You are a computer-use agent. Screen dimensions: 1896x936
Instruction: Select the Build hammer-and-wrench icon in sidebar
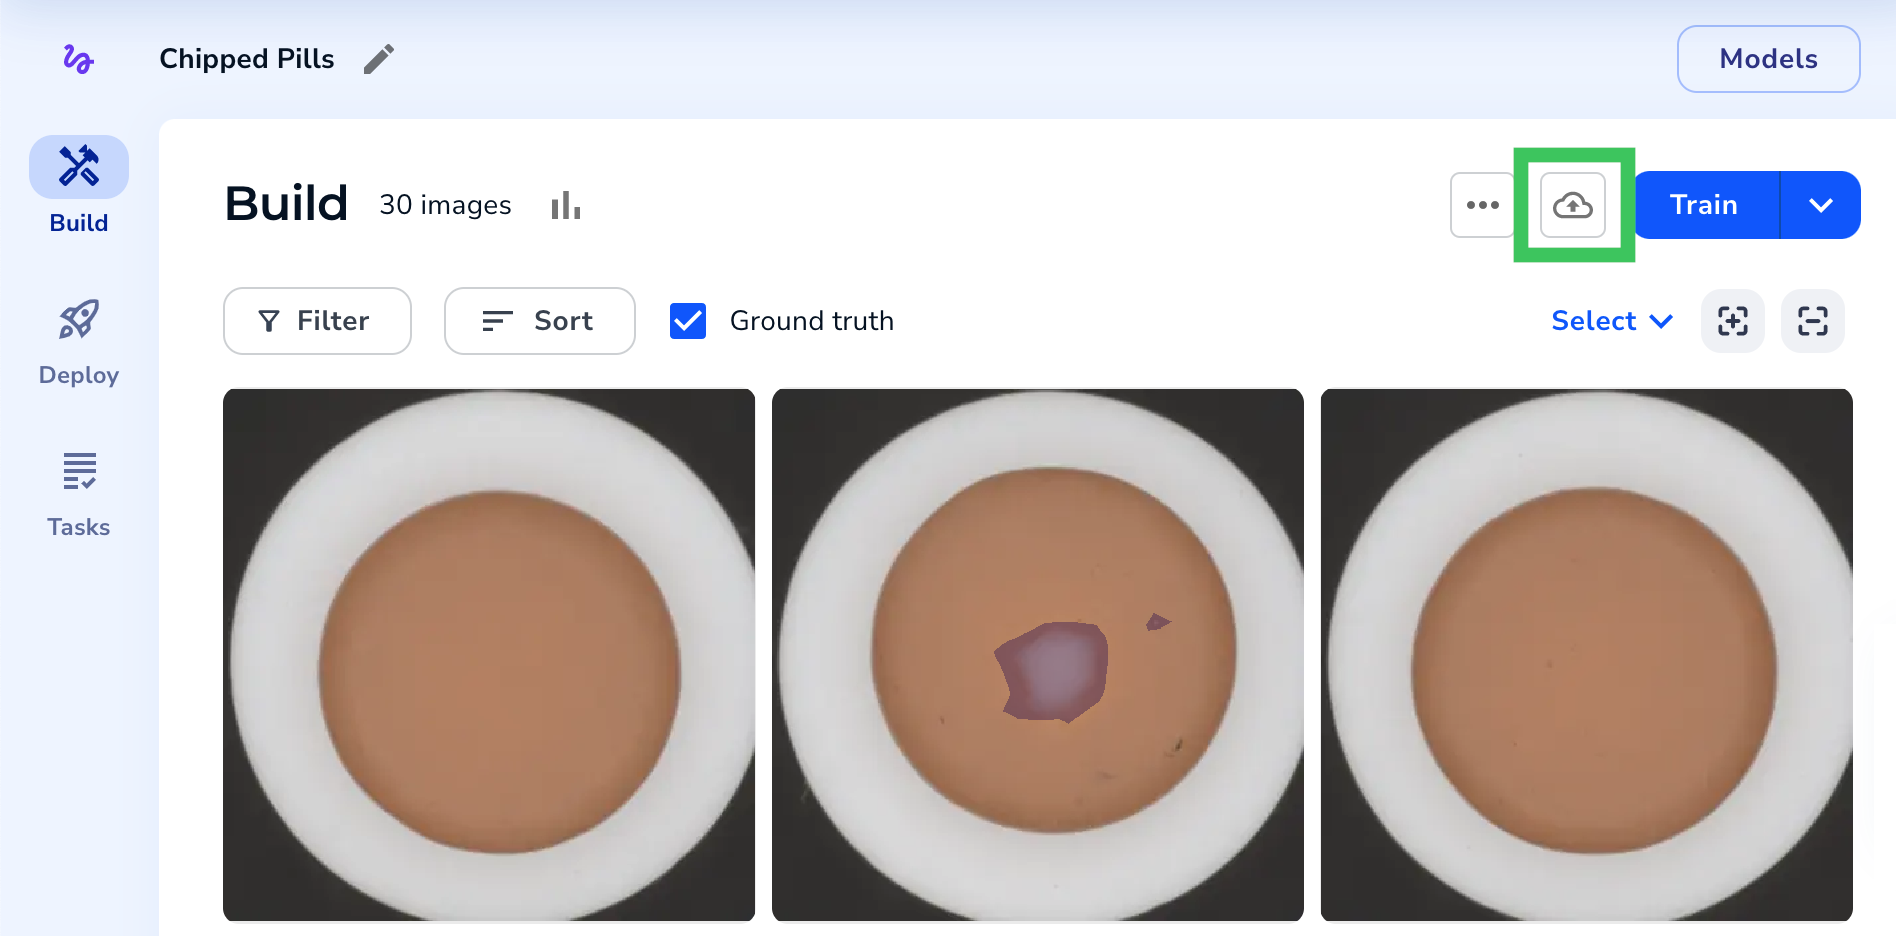78,167
